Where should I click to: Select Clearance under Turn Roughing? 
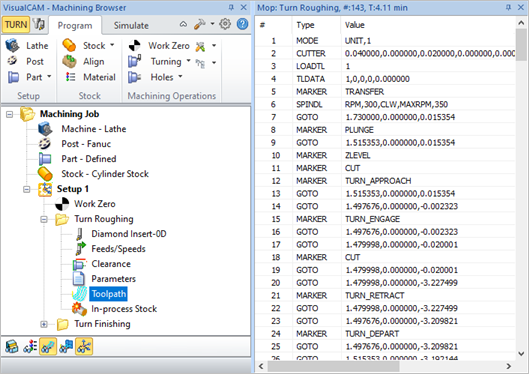pyautogui.click(x=111, y=264)
